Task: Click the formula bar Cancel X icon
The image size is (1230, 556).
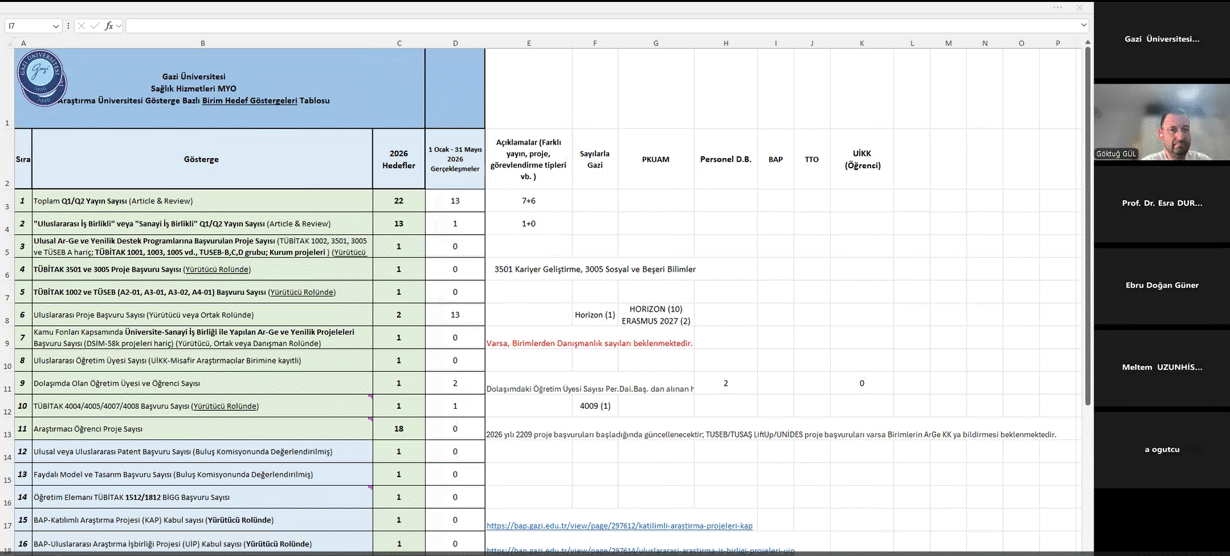Action: (82, 26)
